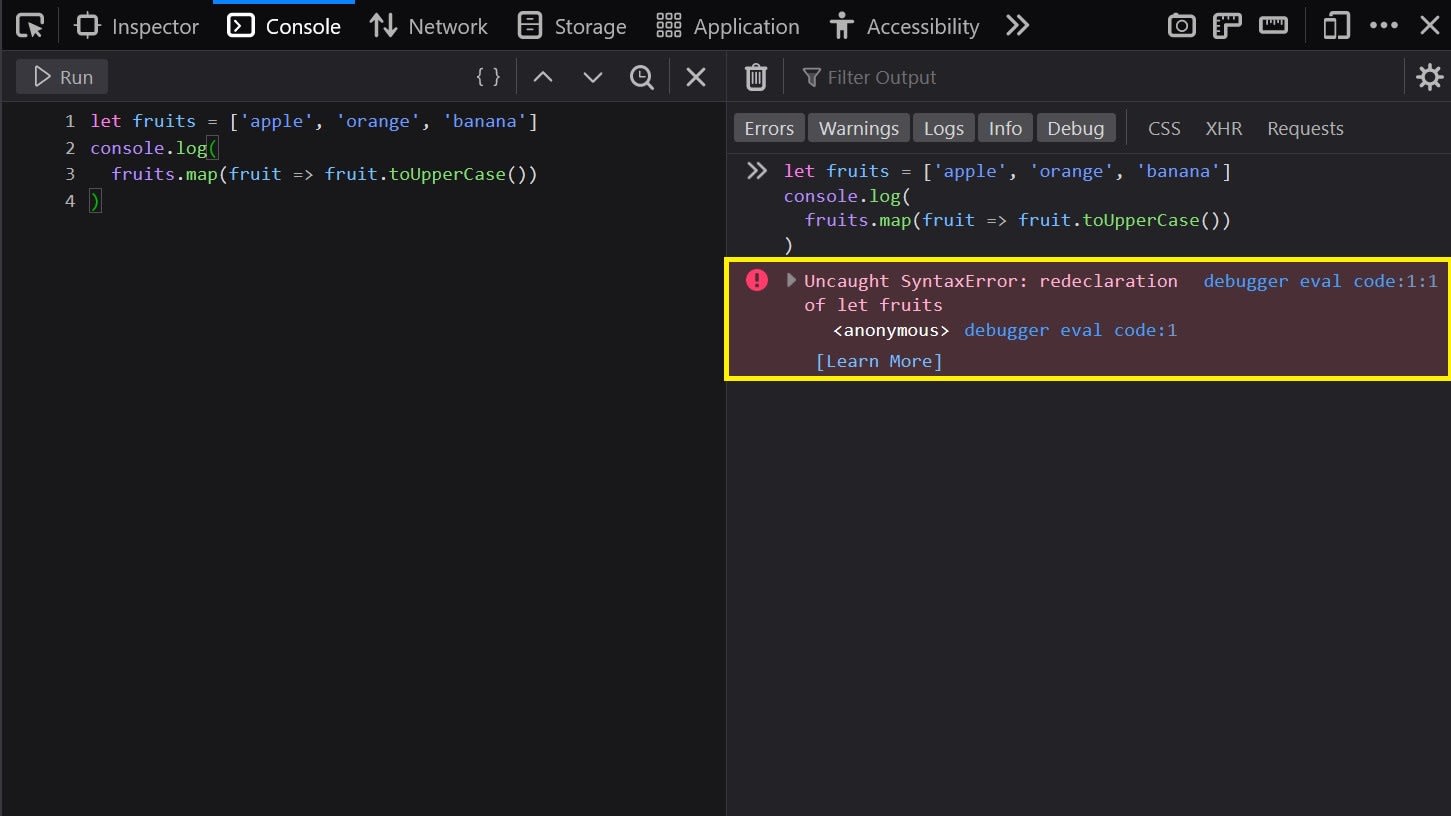Screen dimensions: 1451x816
Task: Open the Storage tab
Action: [x=571, y=26]
